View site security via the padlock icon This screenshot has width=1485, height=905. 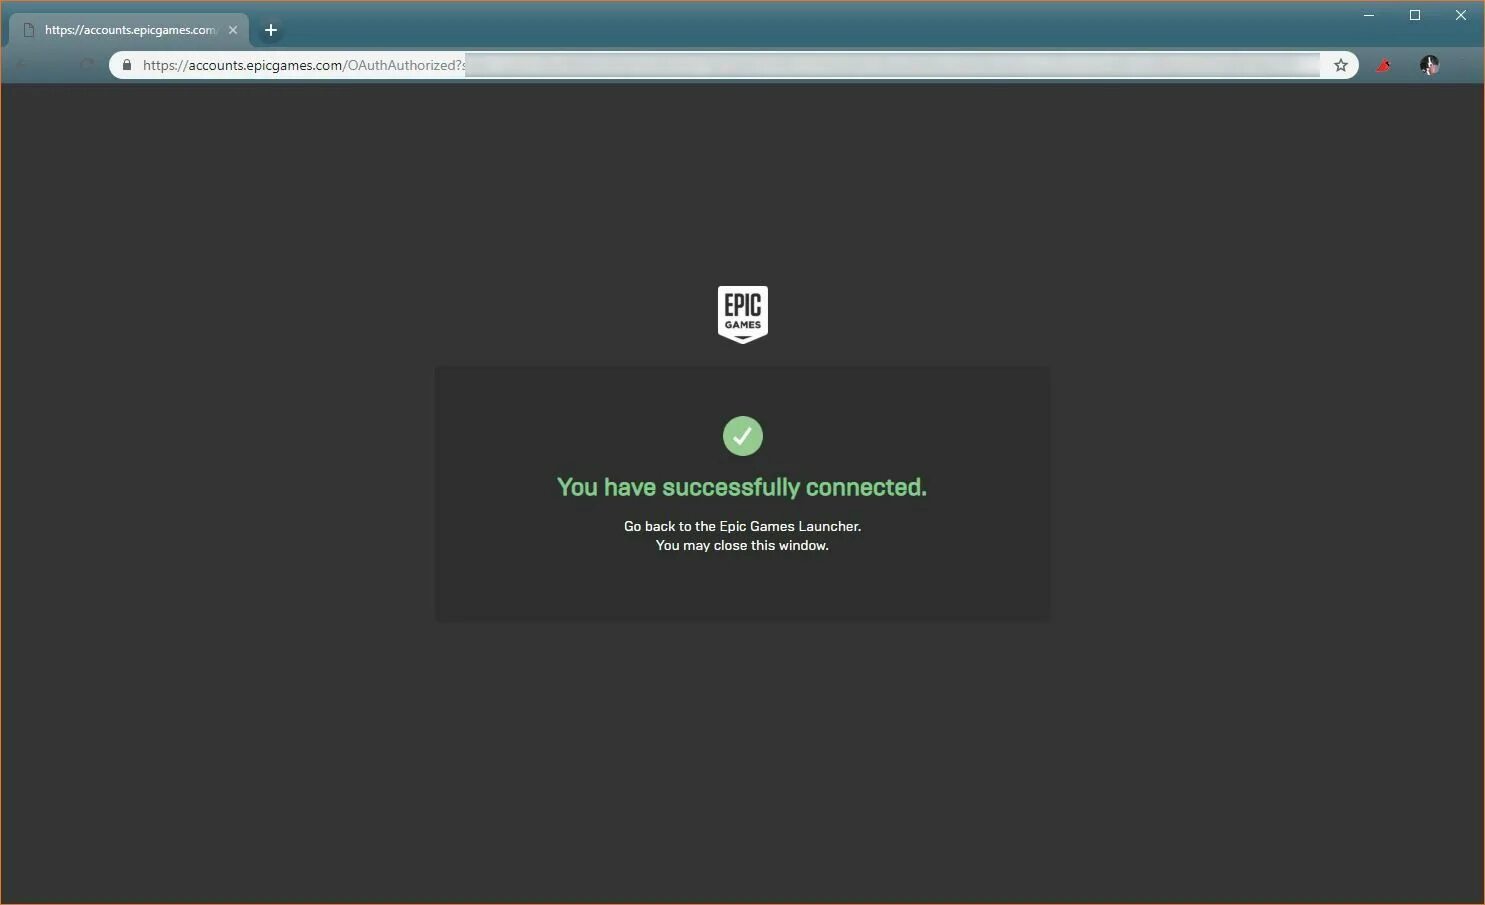(127, 65)
